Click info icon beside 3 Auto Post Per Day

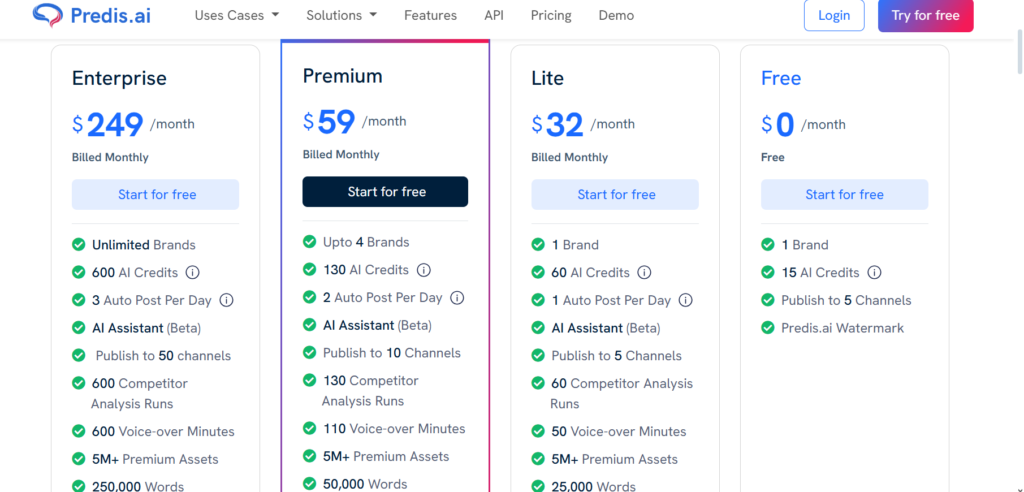tap(227, 301)
